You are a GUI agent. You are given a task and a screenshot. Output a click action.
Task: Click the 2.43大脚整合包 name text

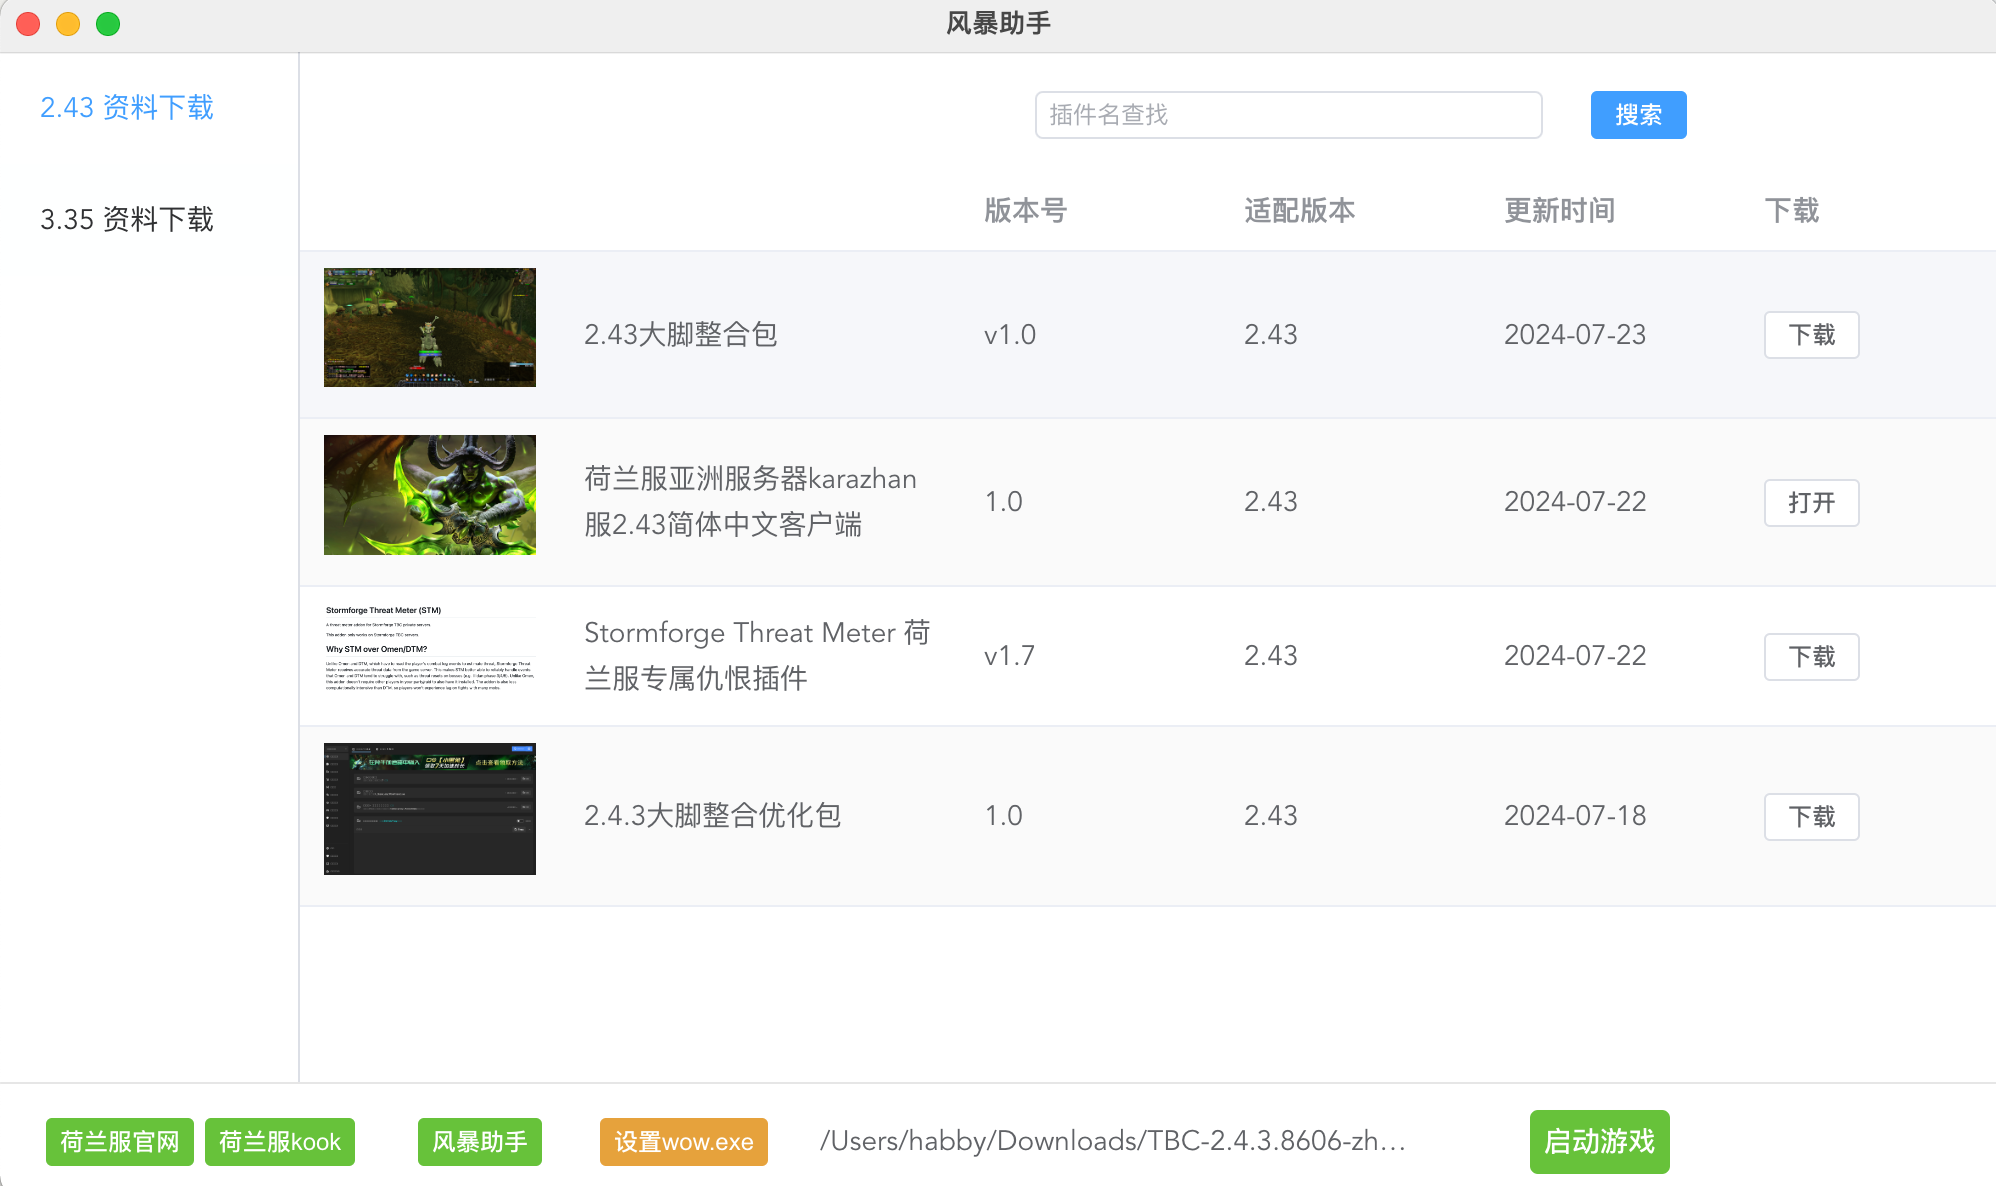click(x=681, y=334)
